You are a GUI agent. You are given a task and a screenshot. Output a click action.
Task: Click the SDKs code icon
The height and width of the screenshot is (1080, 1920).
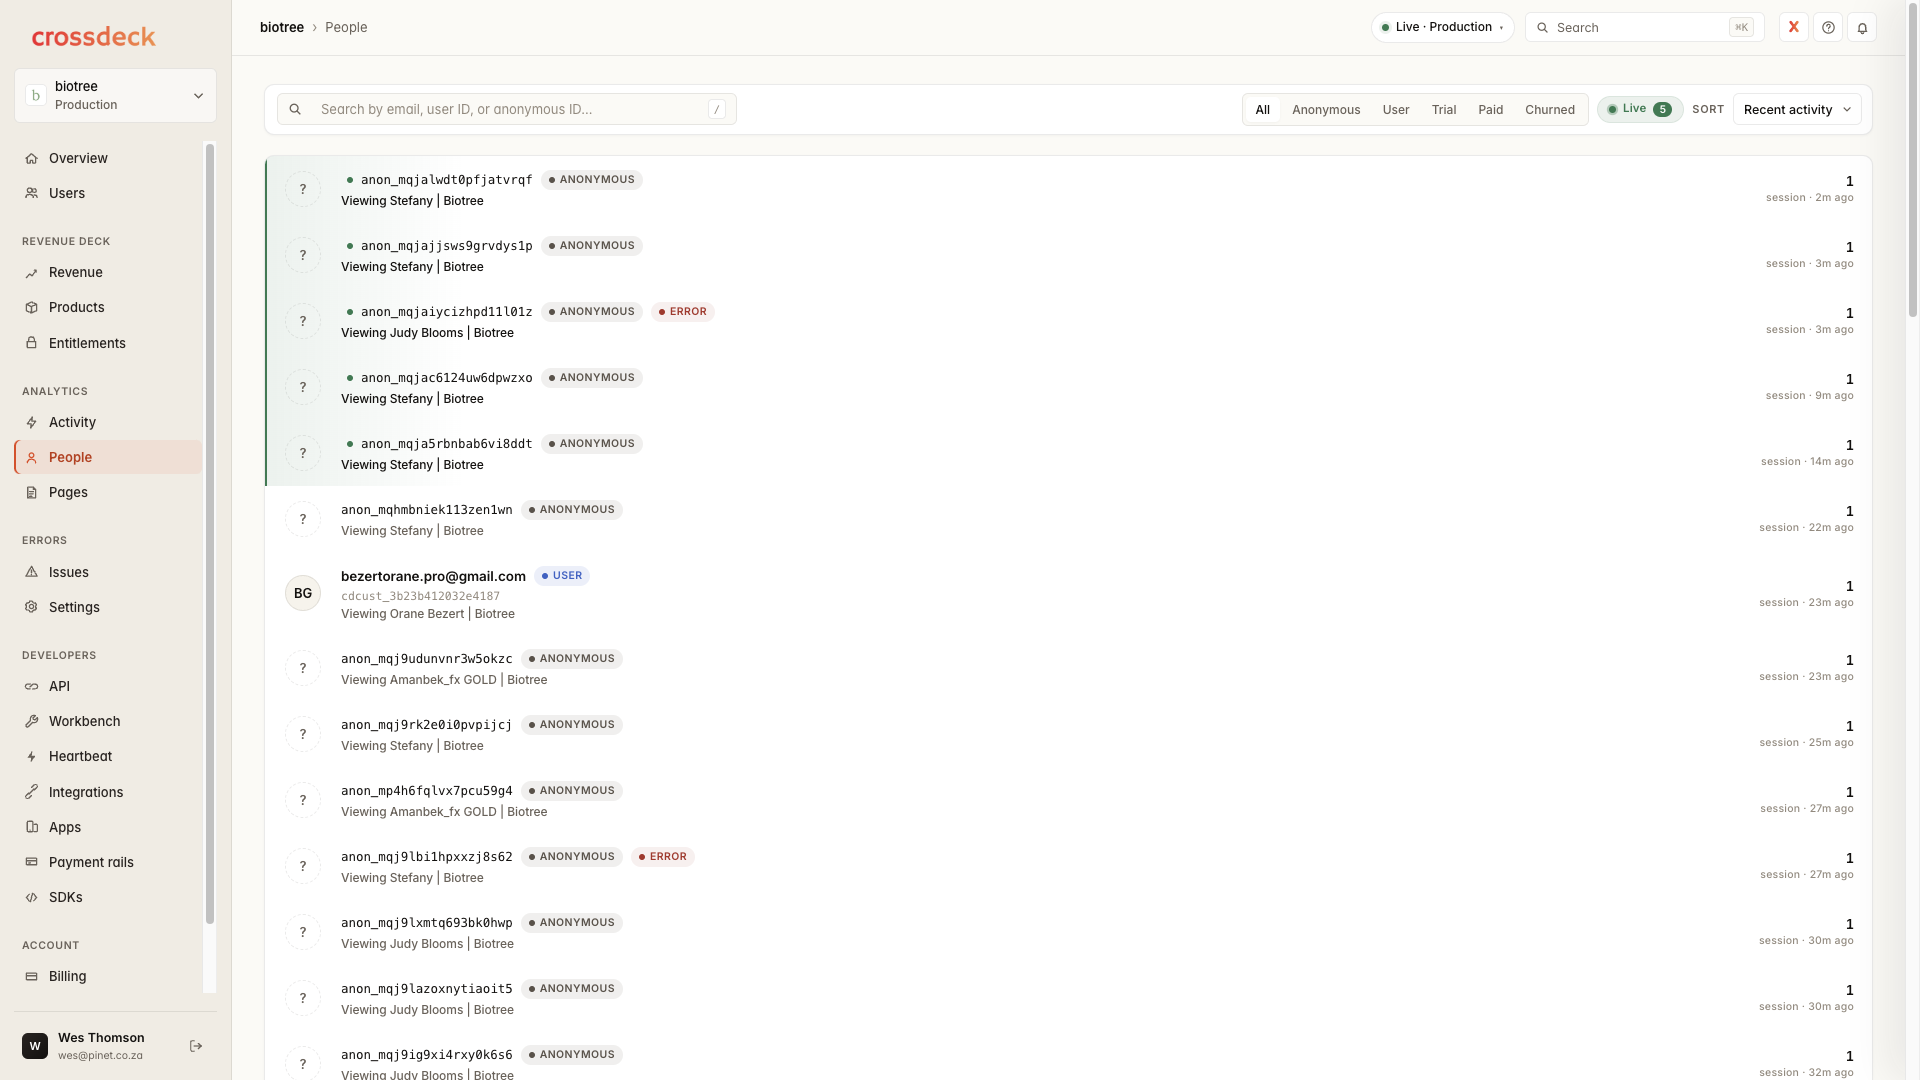32,897
